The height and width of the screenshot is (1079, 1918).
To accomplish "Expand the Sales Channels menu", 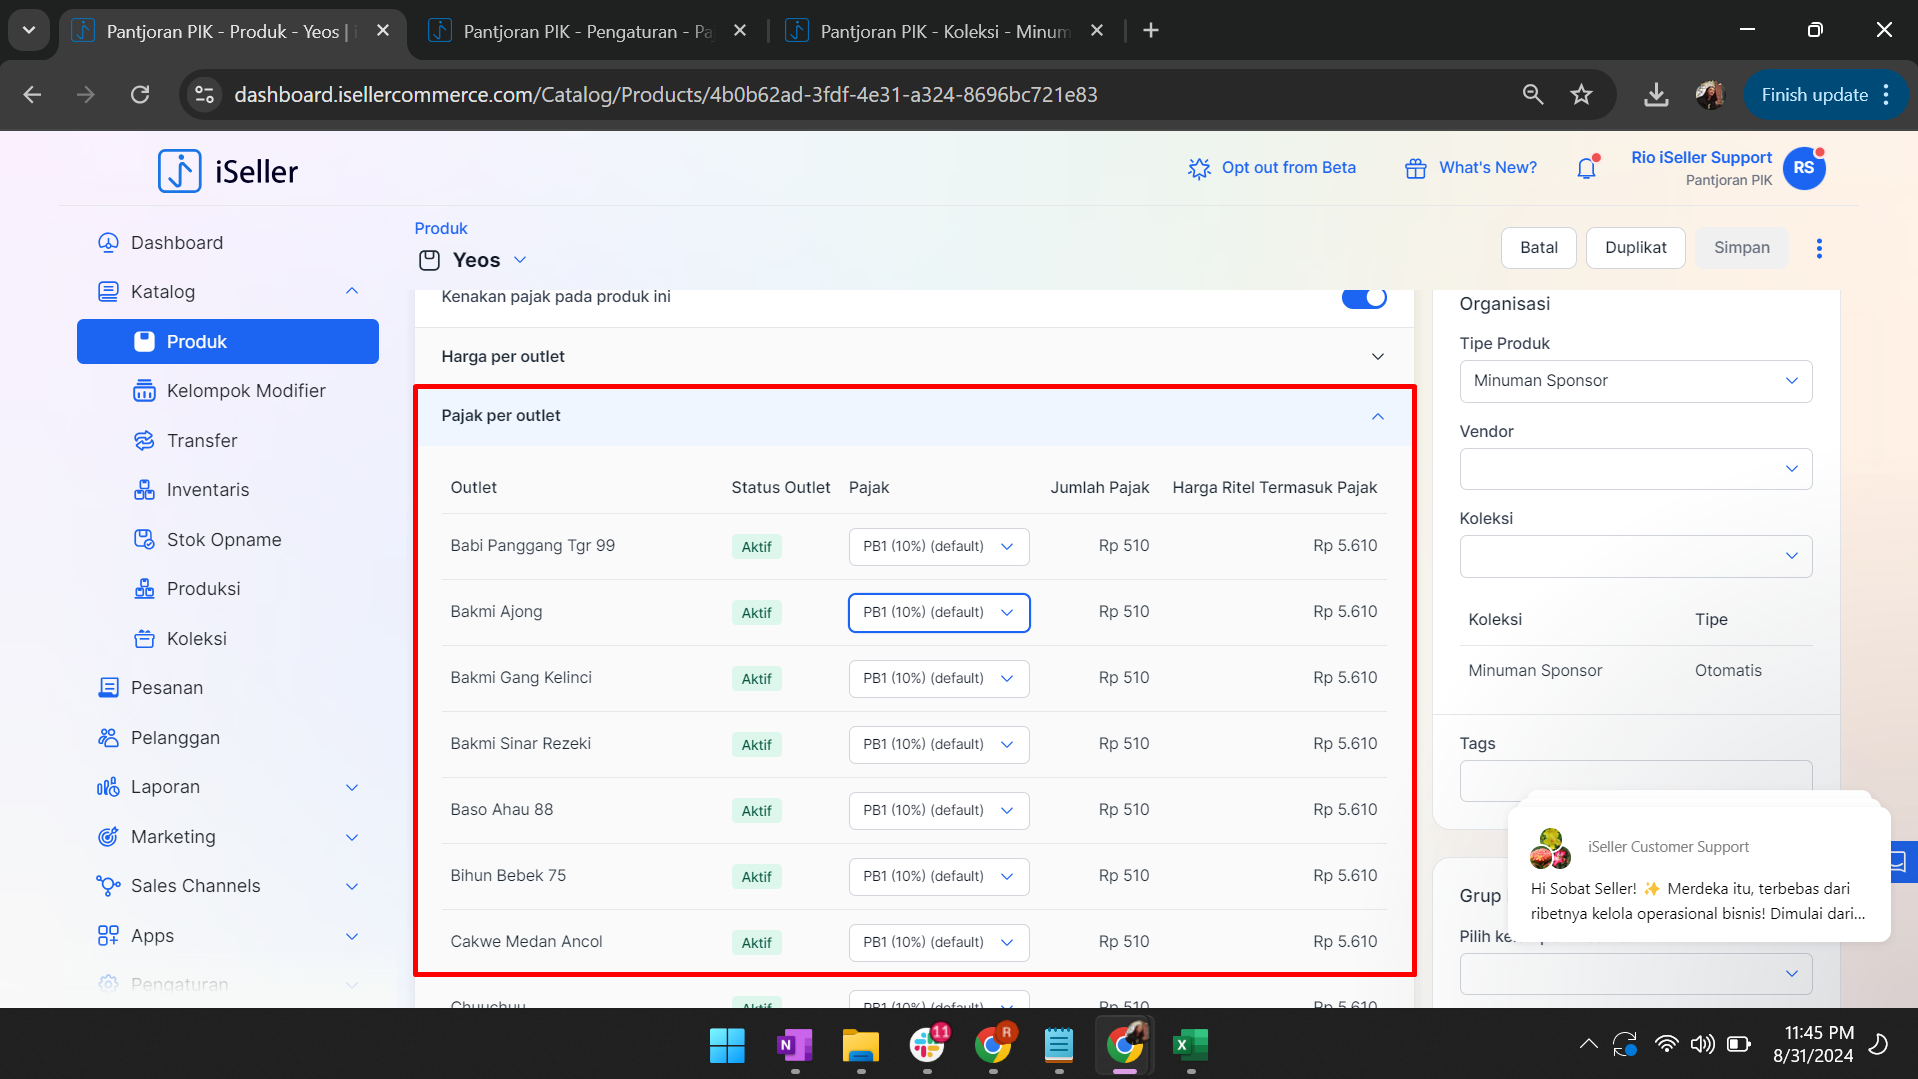I will 352,887.
